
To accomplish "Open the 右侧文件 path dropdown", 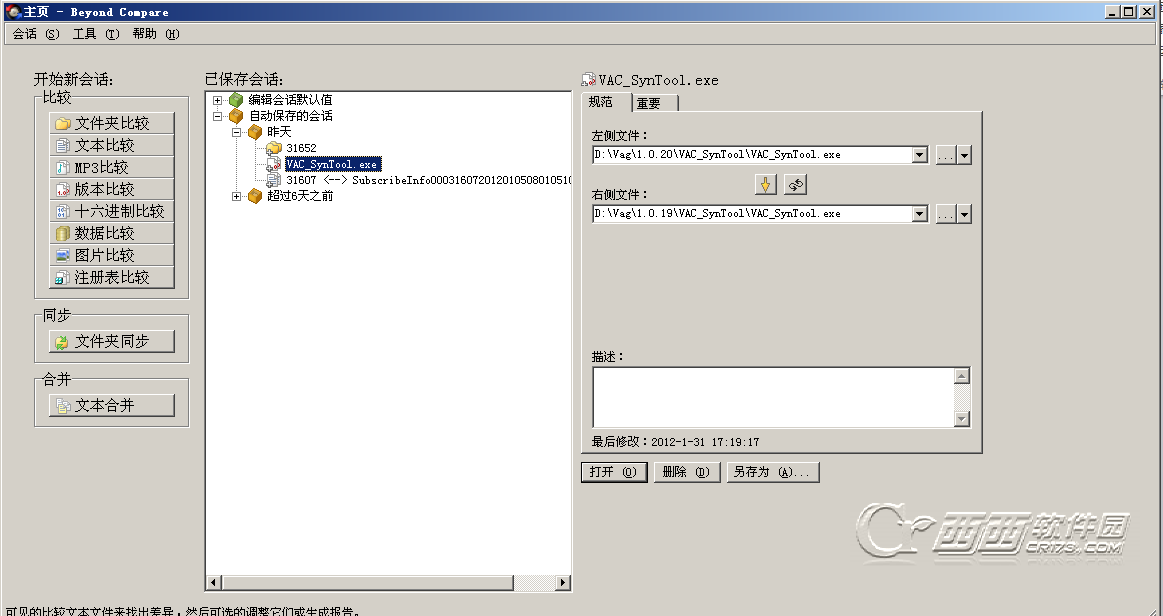I will pyautogui.click(x=920, y=213).
